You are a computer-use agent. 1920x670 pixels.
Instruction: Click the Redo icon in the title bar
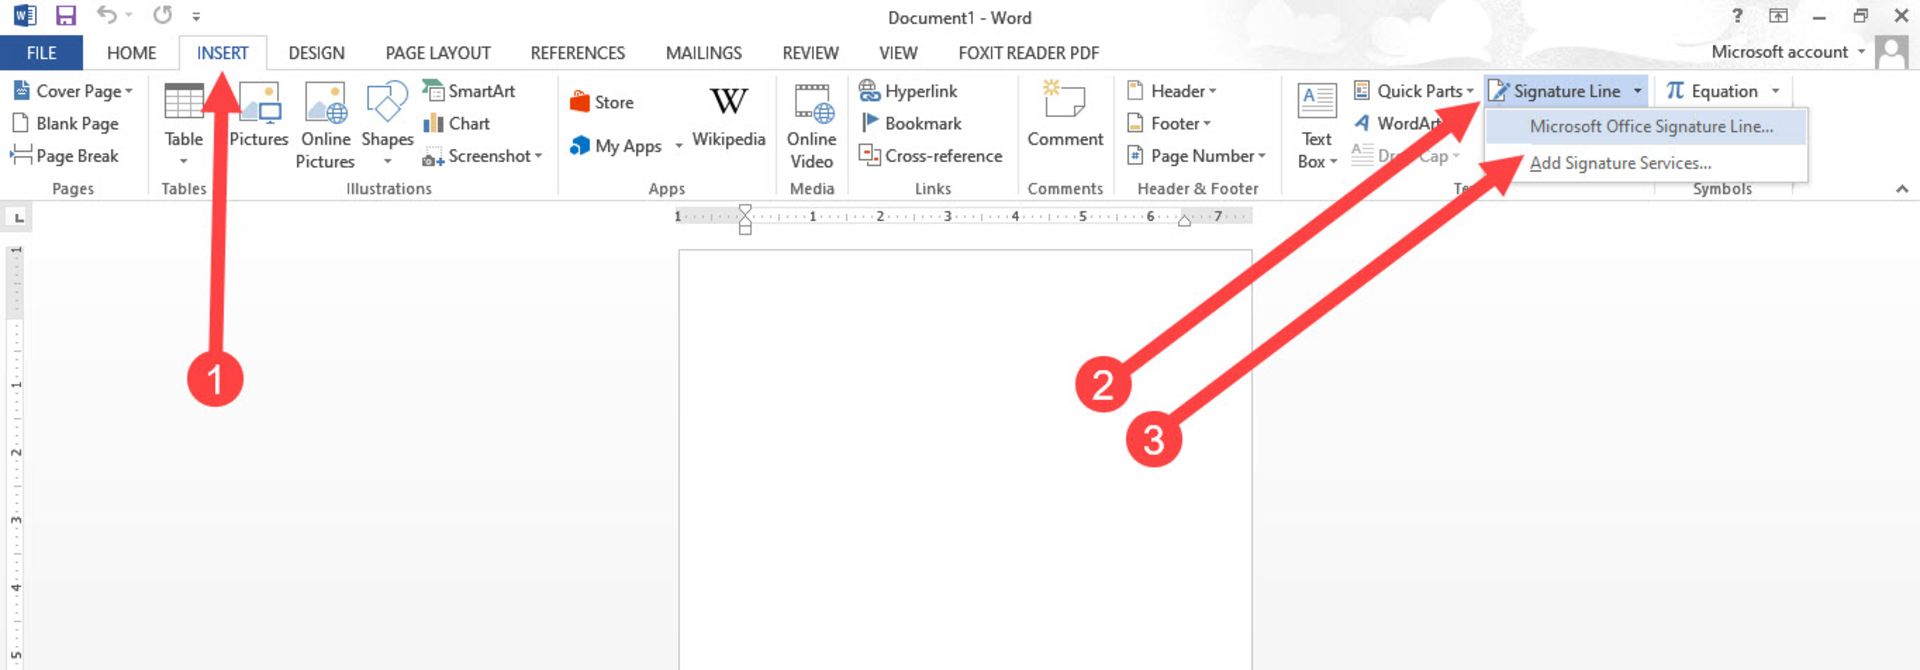click(162, 16)
